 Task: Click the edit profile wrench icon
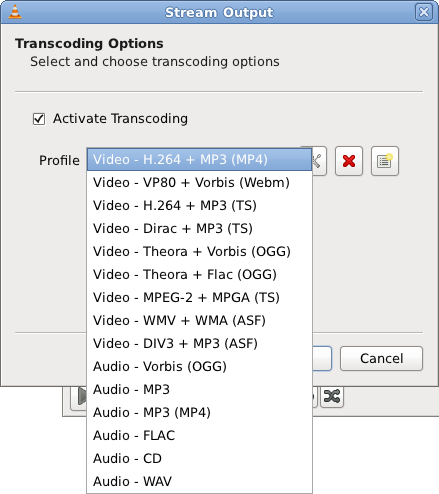point(319,161)
